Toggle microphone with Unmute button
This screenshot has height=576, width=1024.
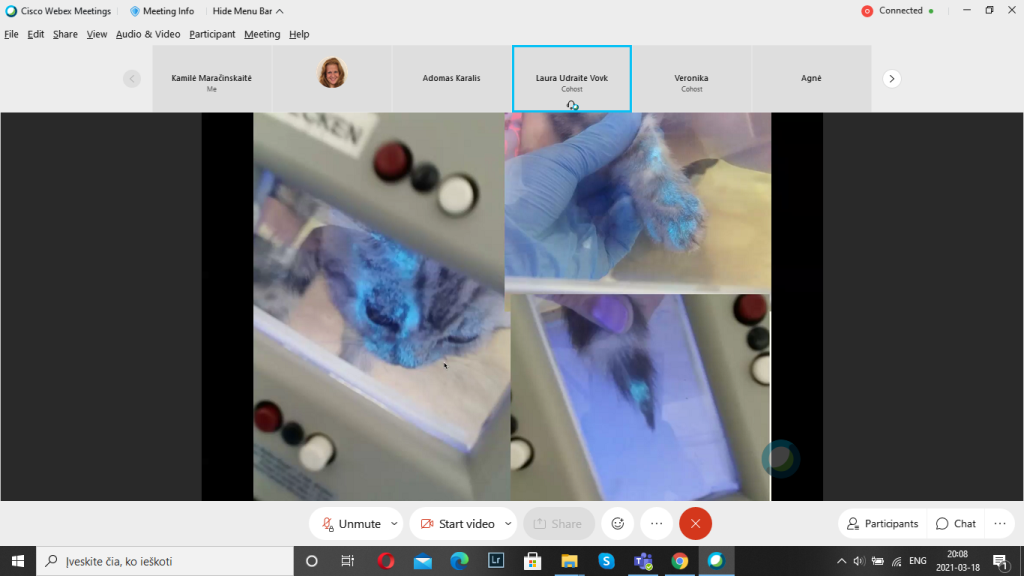(x=350, y=524)
